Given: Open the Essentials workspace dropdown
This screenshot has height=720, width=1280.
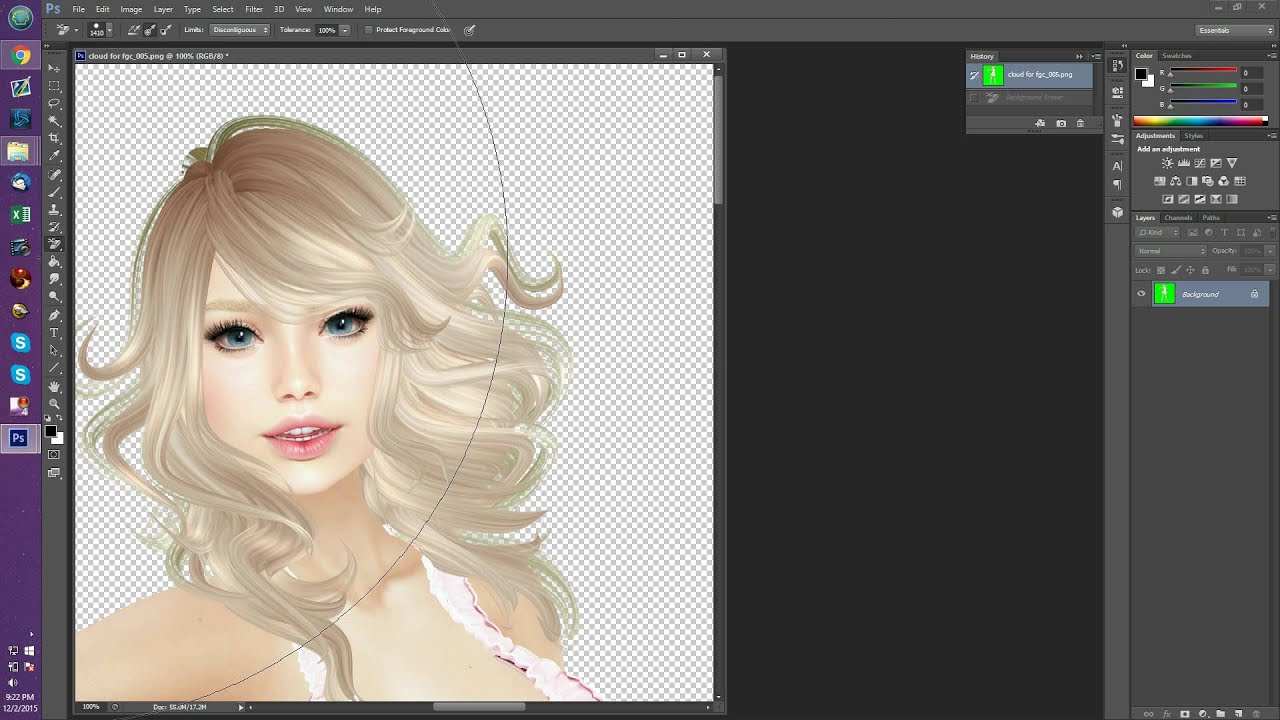Looking at the screenshot, I should coord(1235,30).
